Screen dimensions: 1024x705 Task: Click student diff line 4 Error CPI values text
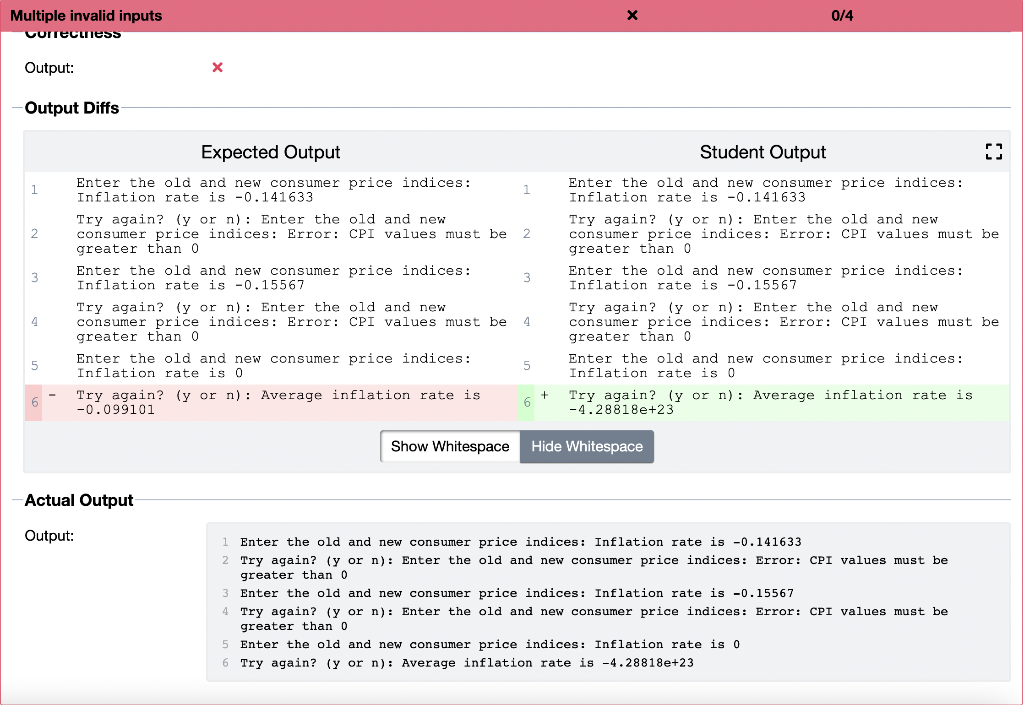784,322
